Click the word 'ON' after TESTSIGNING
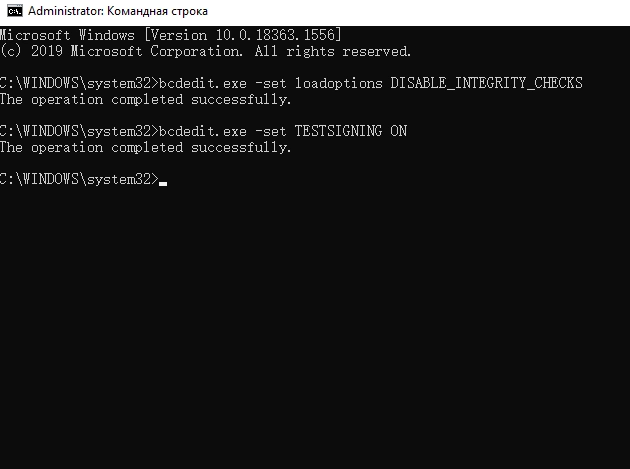 398,131
